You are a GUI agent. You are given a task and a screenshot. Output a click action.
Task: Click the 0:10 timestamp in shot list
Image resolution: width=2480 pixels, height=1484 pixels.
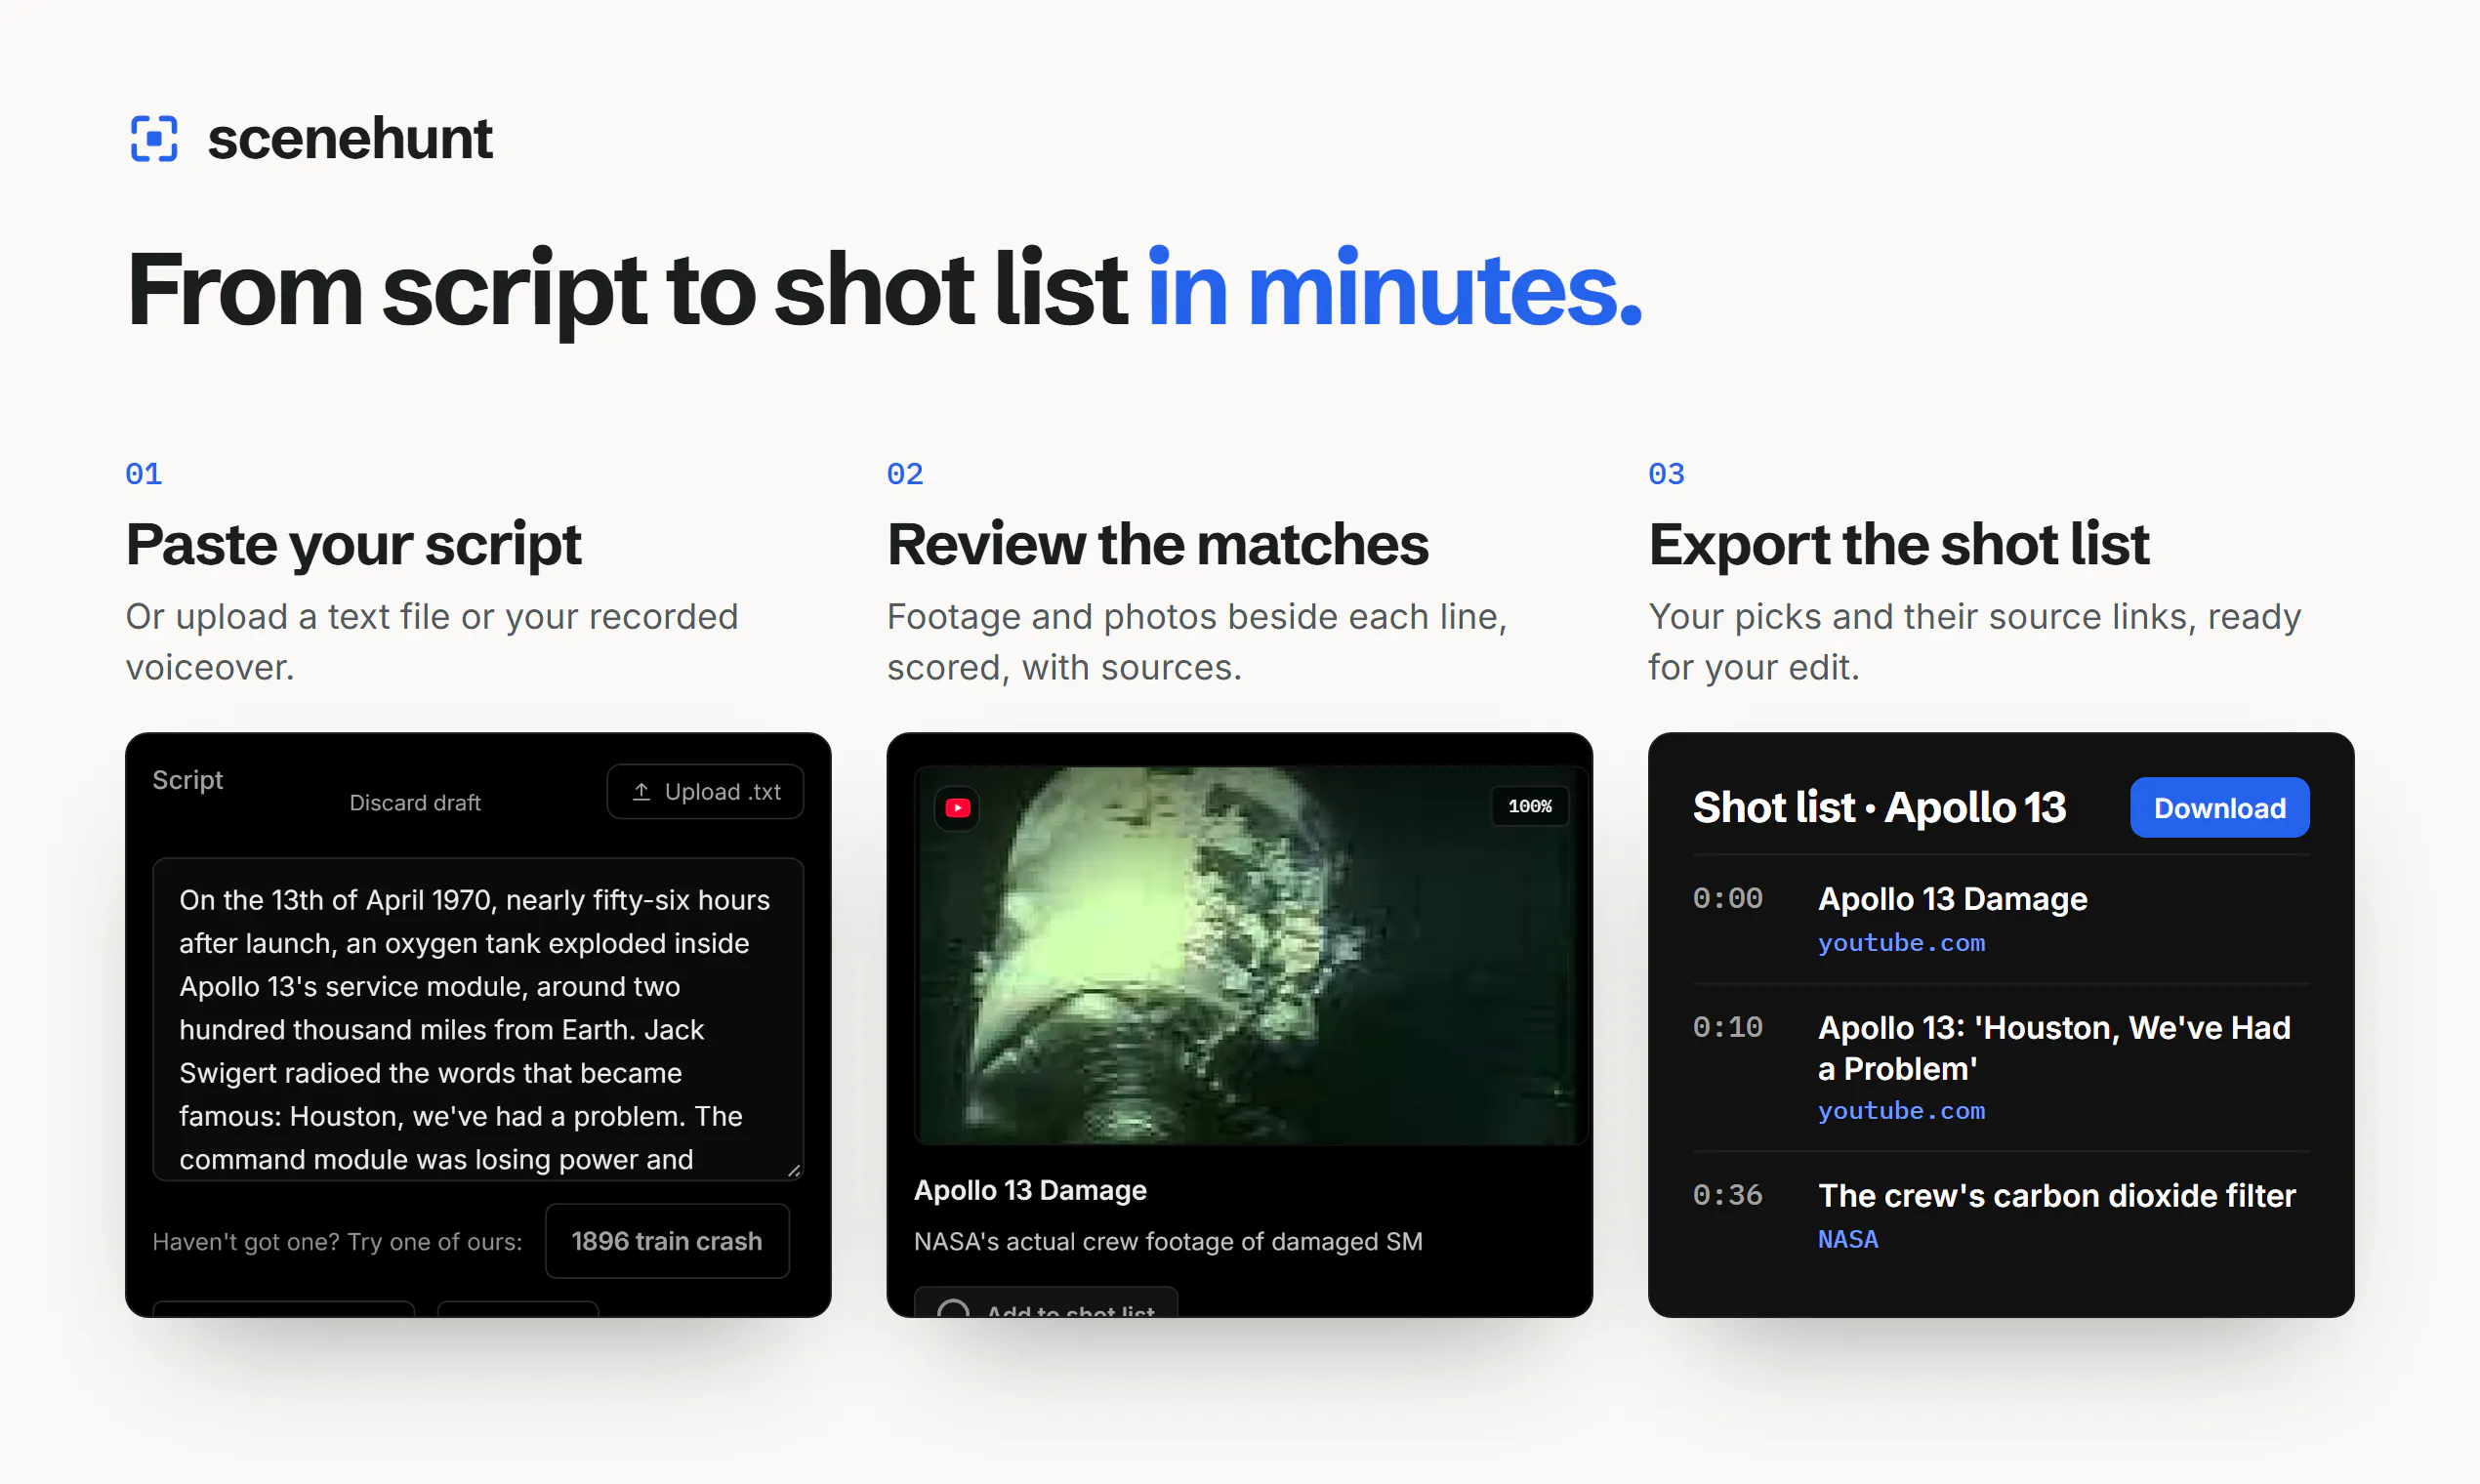pyautogui.click(x=1727, y=1028)
